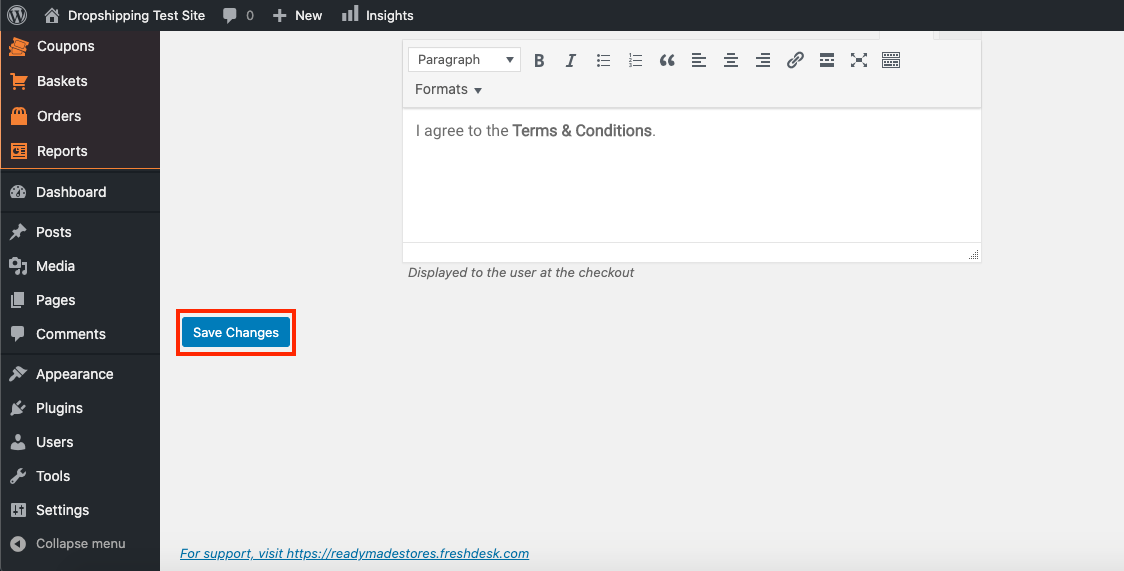The width and height of the screenshot is (1124, 571).
Task: Insert or edit link icon
Action: pyautogui.click(x=795, y=60)
